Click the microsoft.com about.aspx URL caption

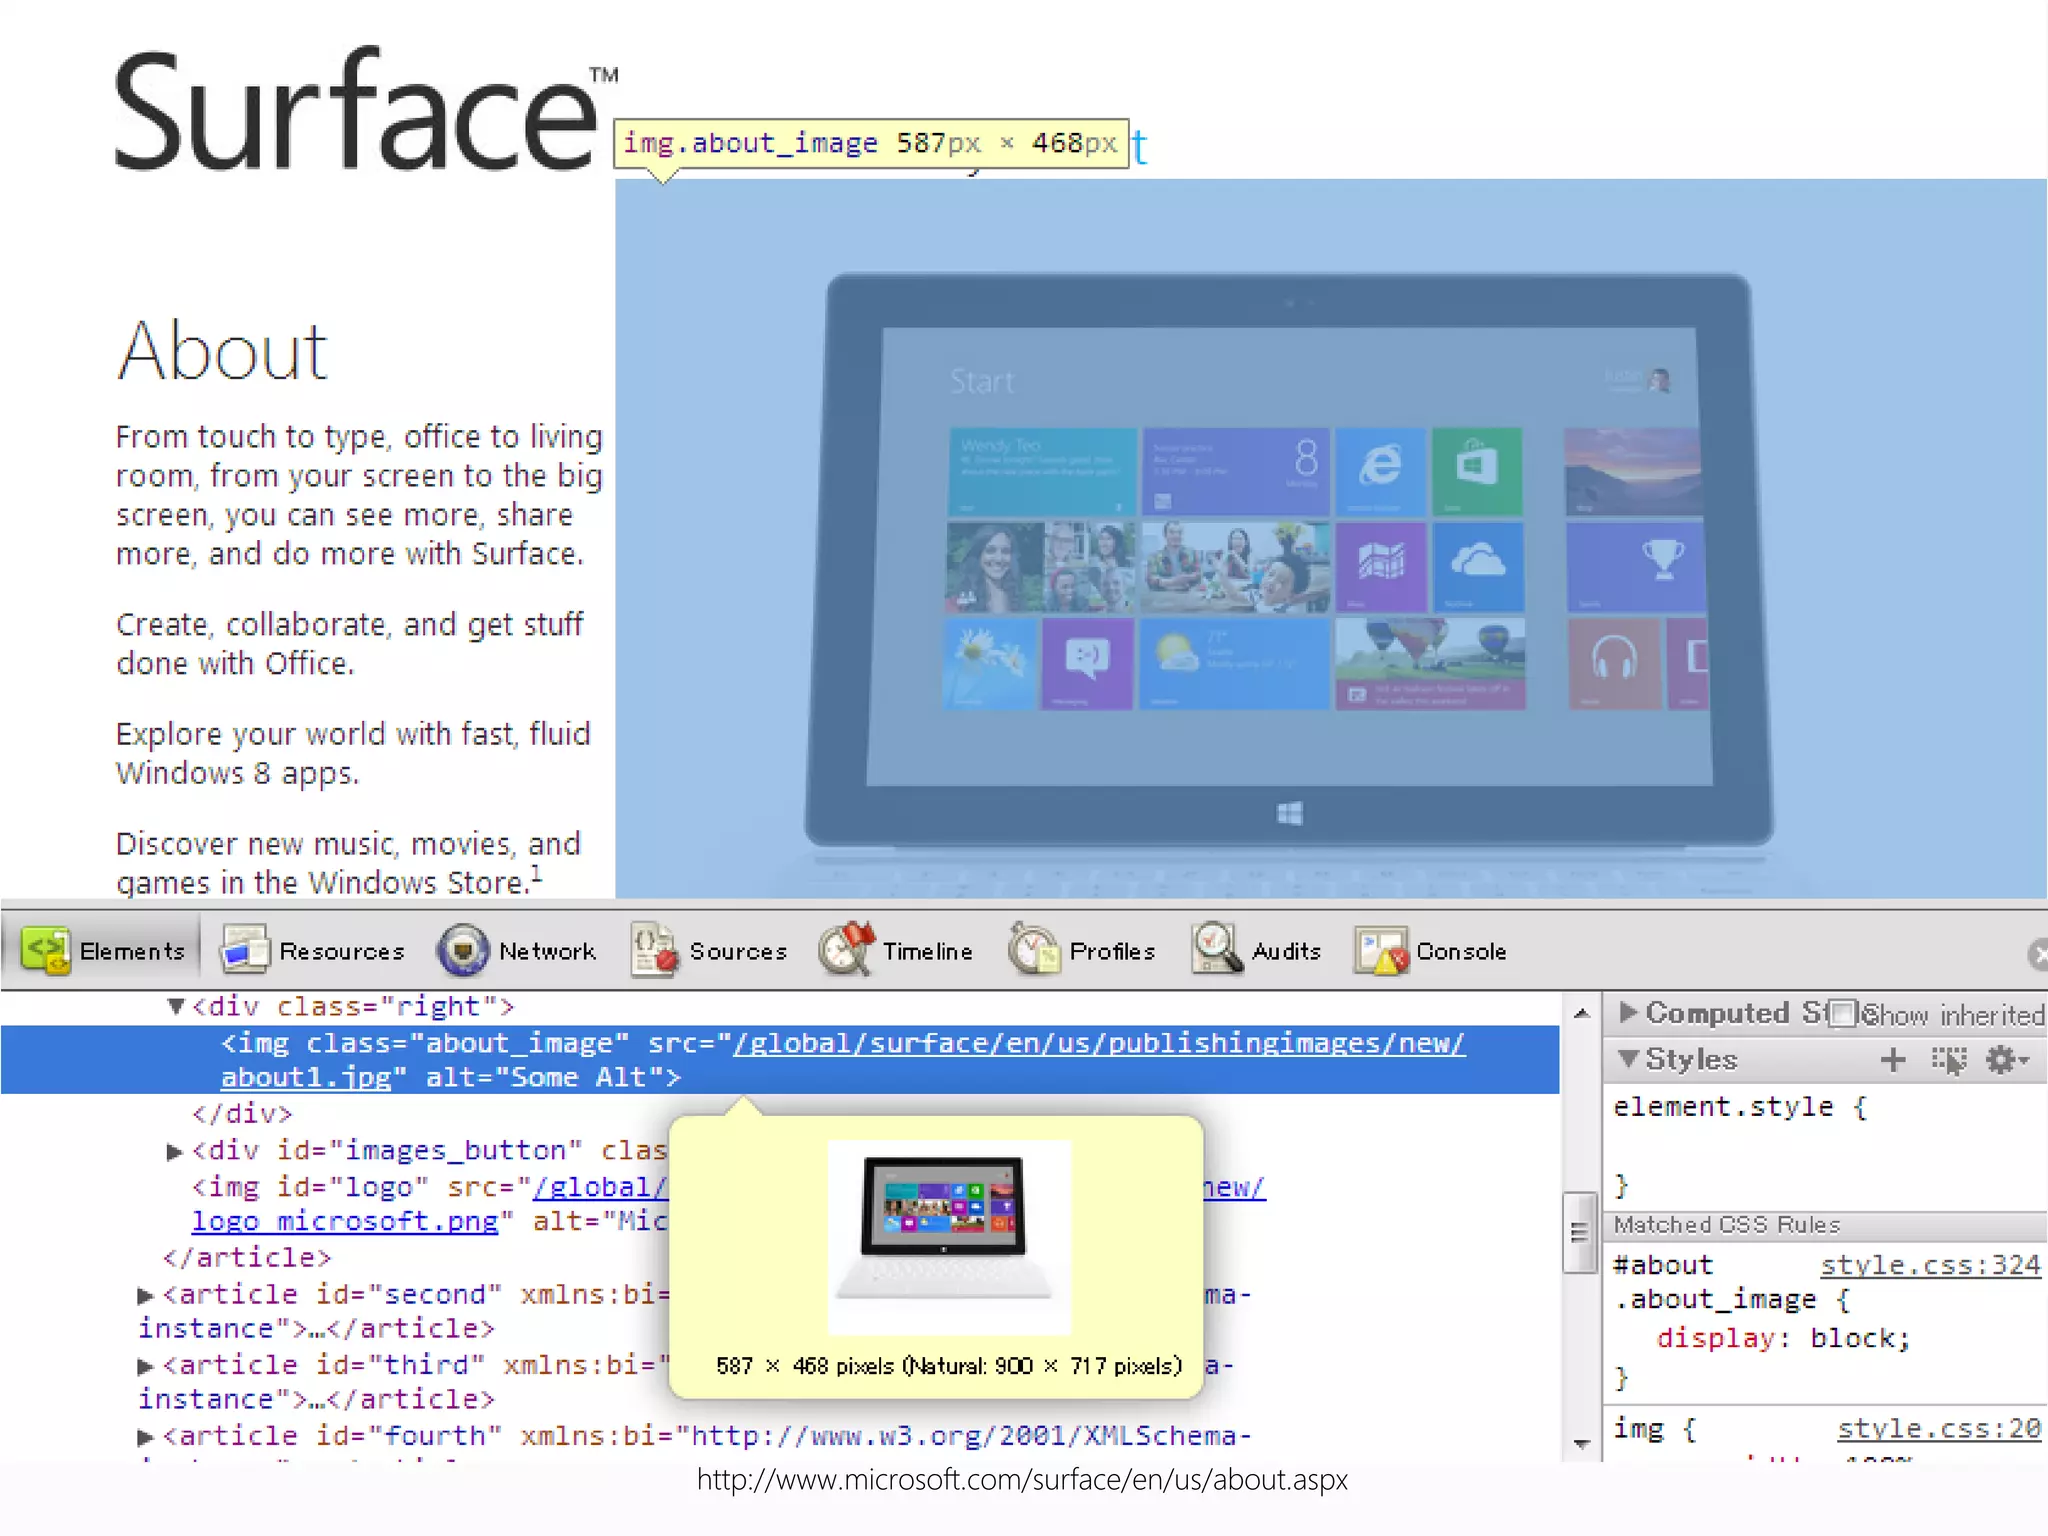tap(1022, 1480)
